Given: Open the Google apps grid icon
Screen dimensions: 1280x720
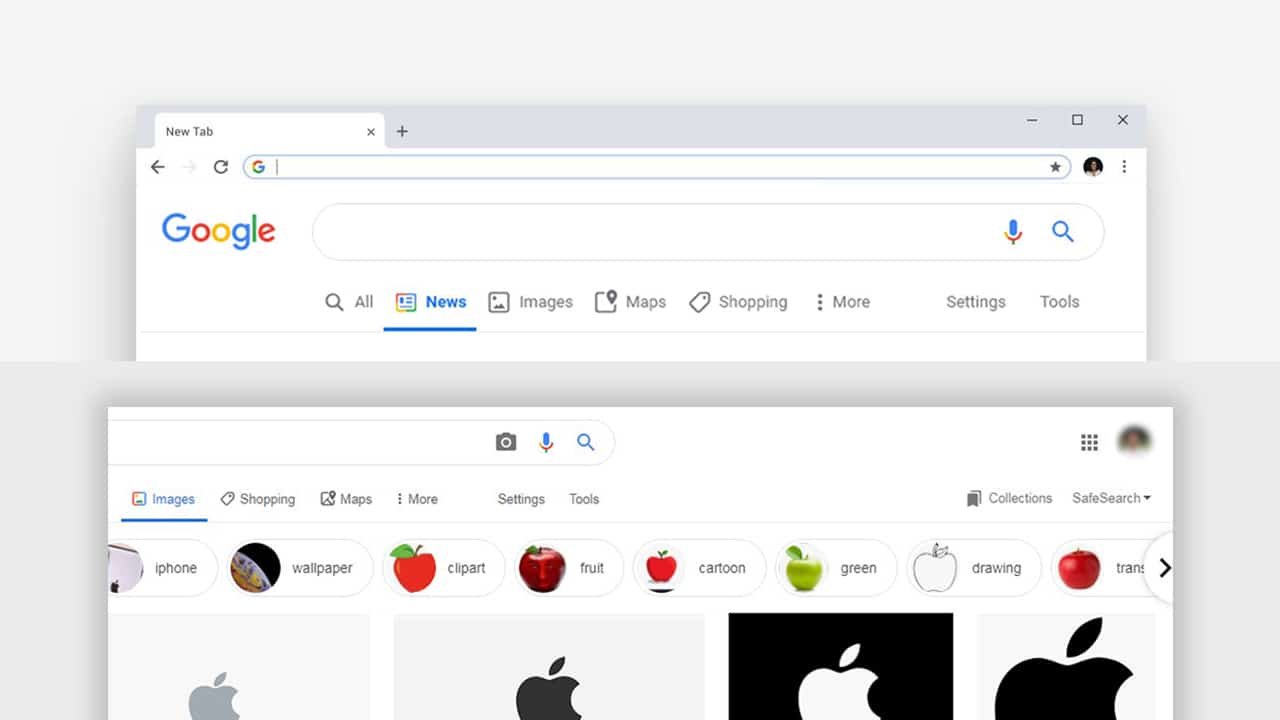Looking at the screenshot, I should click(x=1090, y=442).
